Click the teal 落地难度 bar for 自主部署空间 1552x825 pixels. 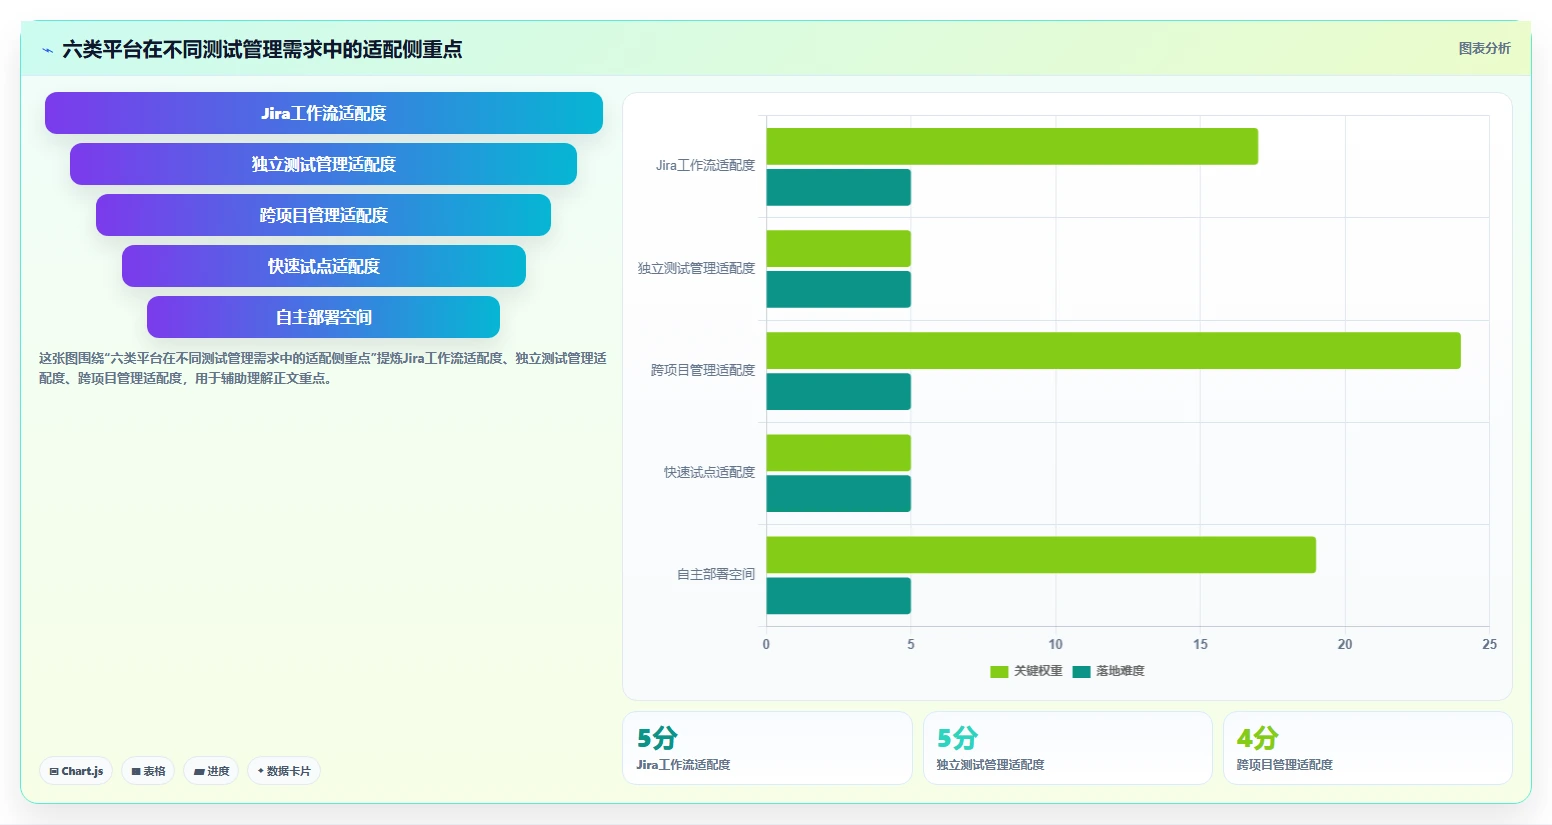click(839, 595)
